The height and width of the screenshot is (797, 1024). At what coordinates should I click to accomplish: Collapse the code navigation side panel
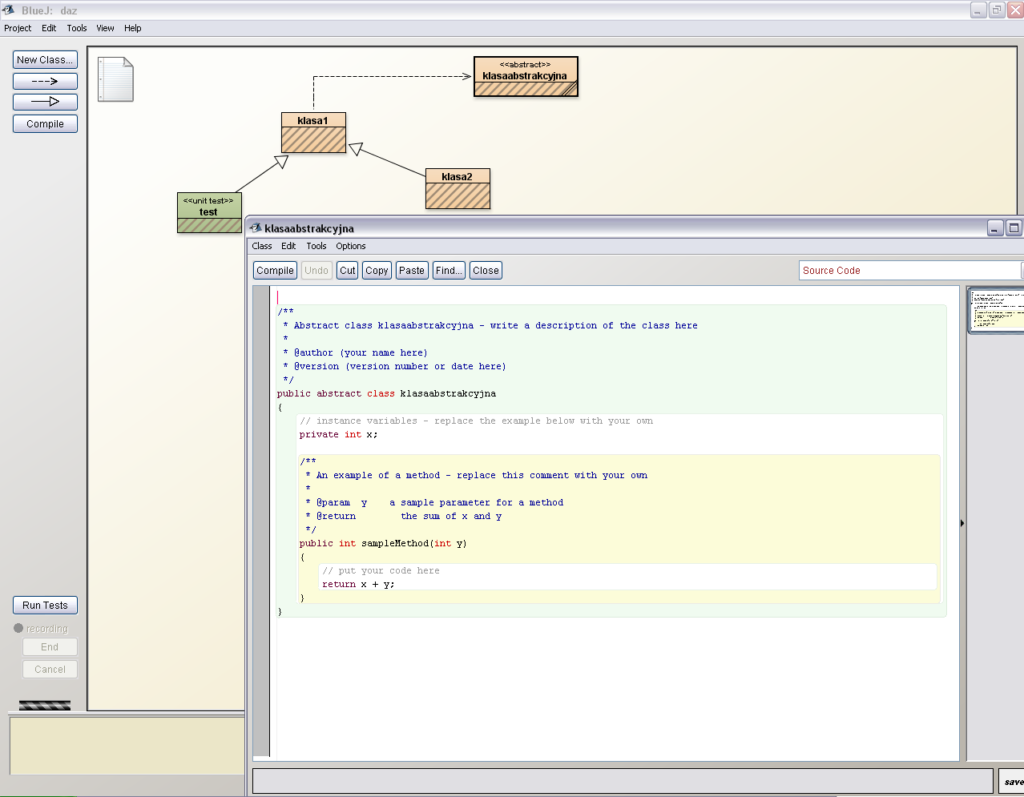[962, 522]
